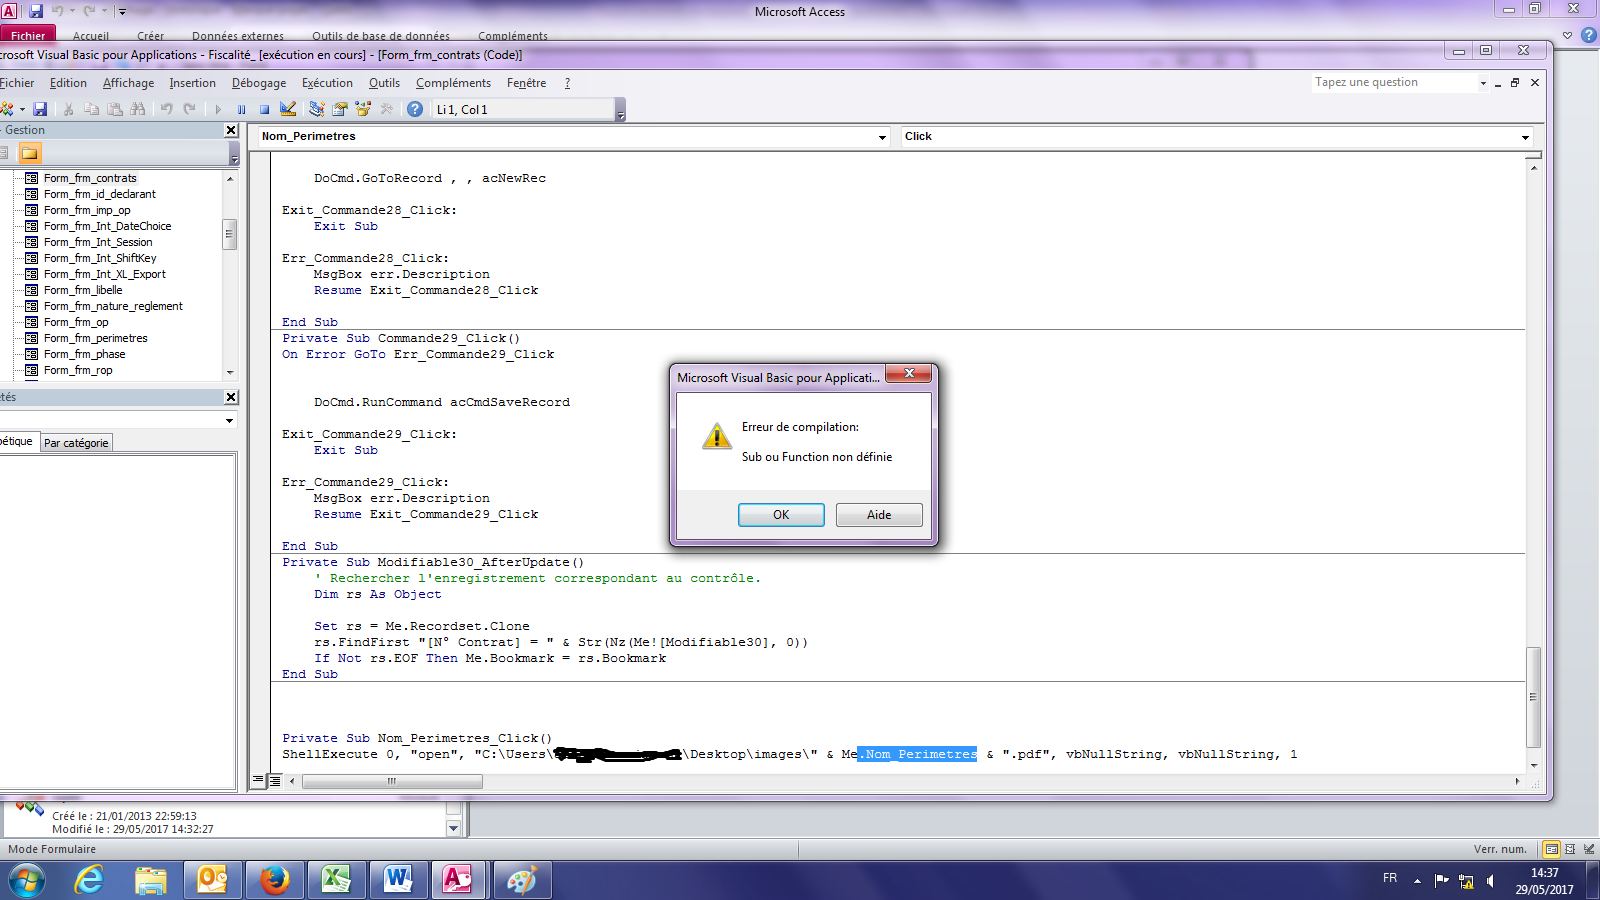Switch to Procedure View icon below code

click(259, 781)
